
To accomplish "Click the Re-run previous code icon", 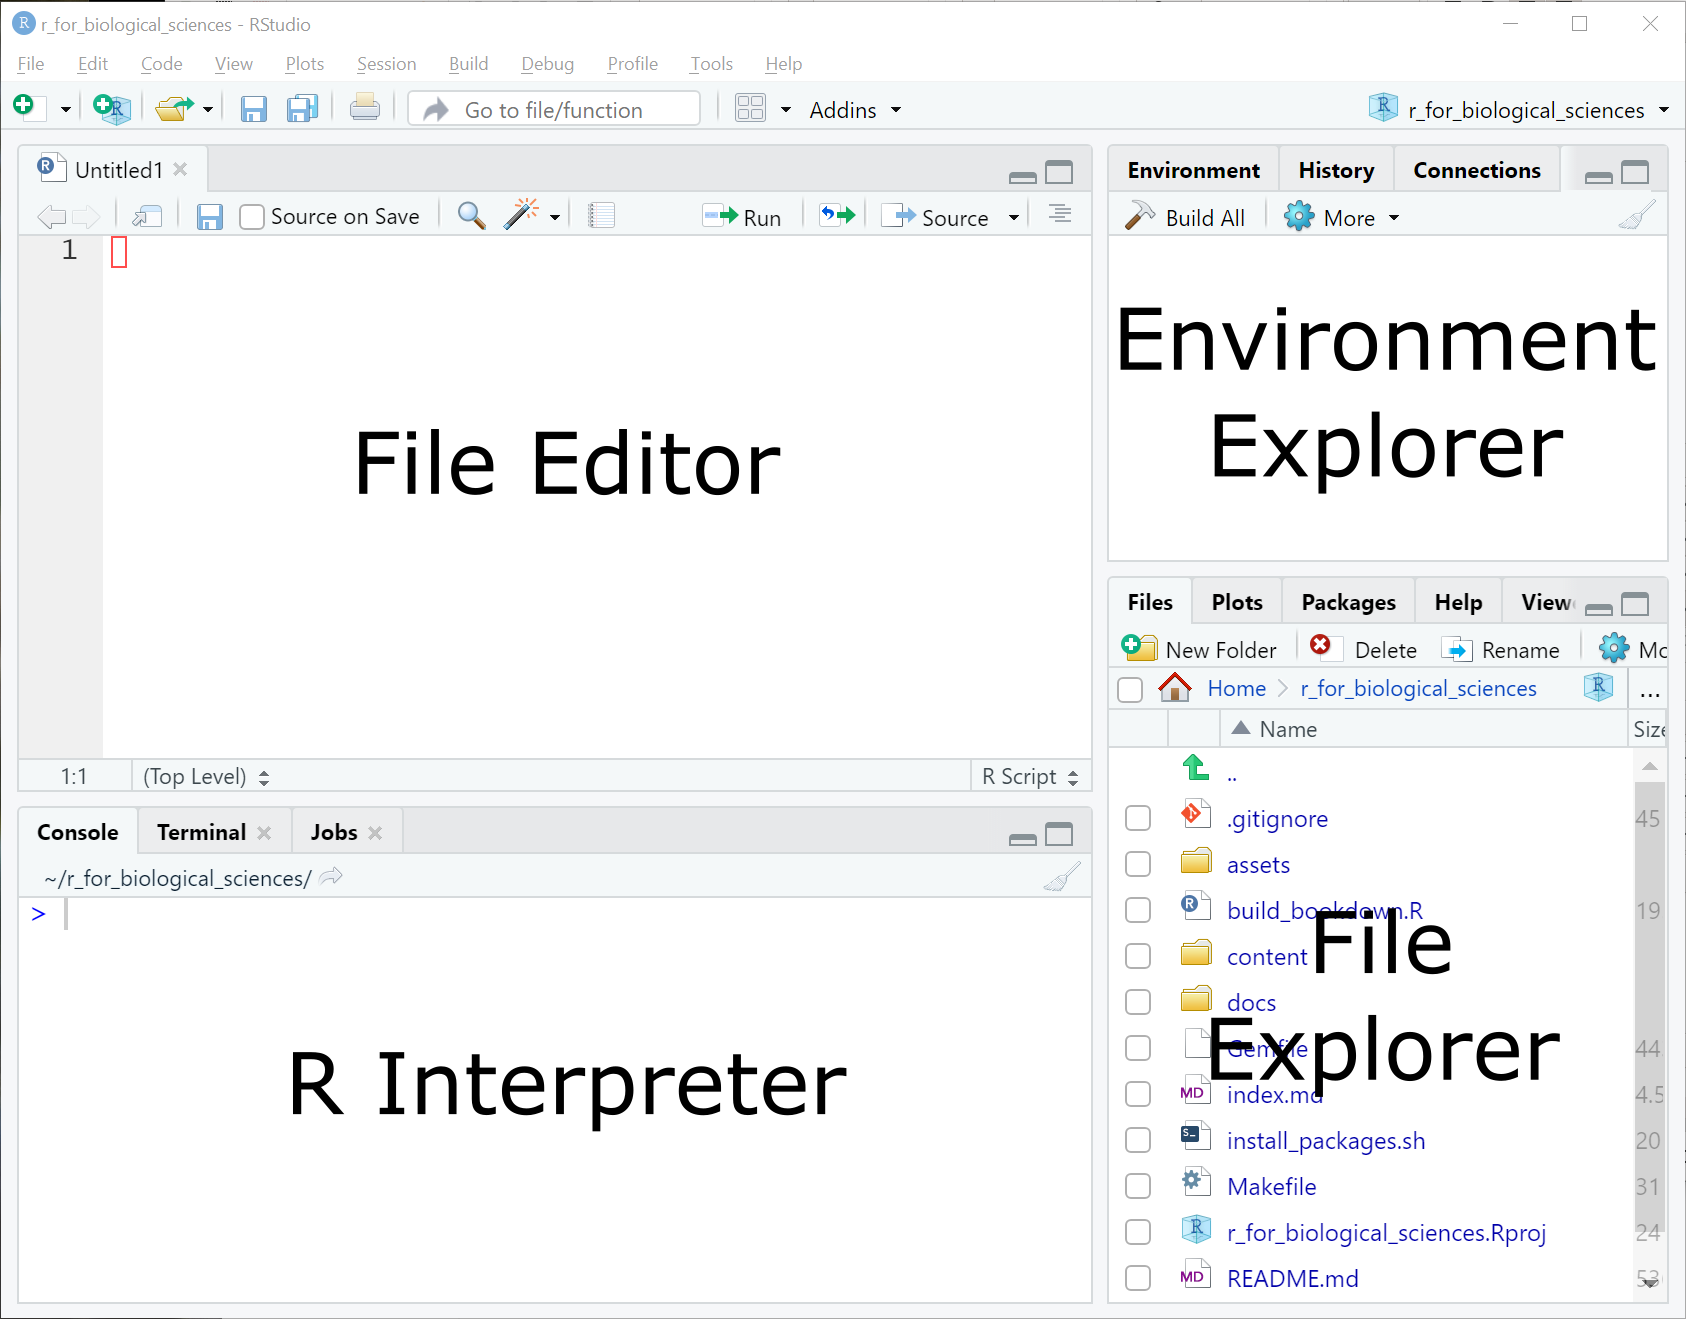I will coord(838,216).
